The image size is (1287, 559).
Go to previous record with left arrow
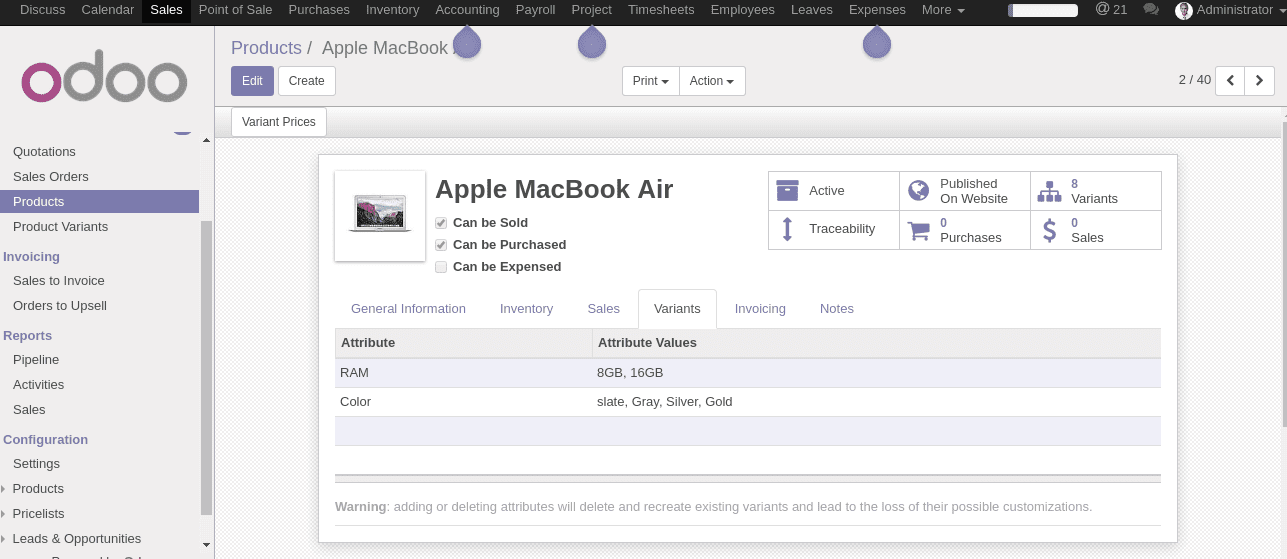click(x=1230, y=80)
